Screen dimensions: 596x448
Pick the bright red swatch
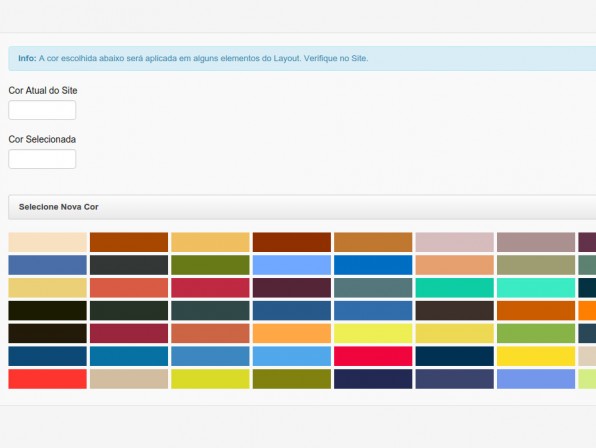point(48,379)
